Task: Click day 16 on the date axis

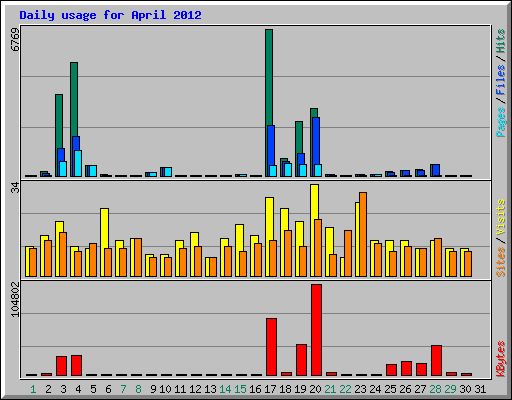Action: pos(255,389)
